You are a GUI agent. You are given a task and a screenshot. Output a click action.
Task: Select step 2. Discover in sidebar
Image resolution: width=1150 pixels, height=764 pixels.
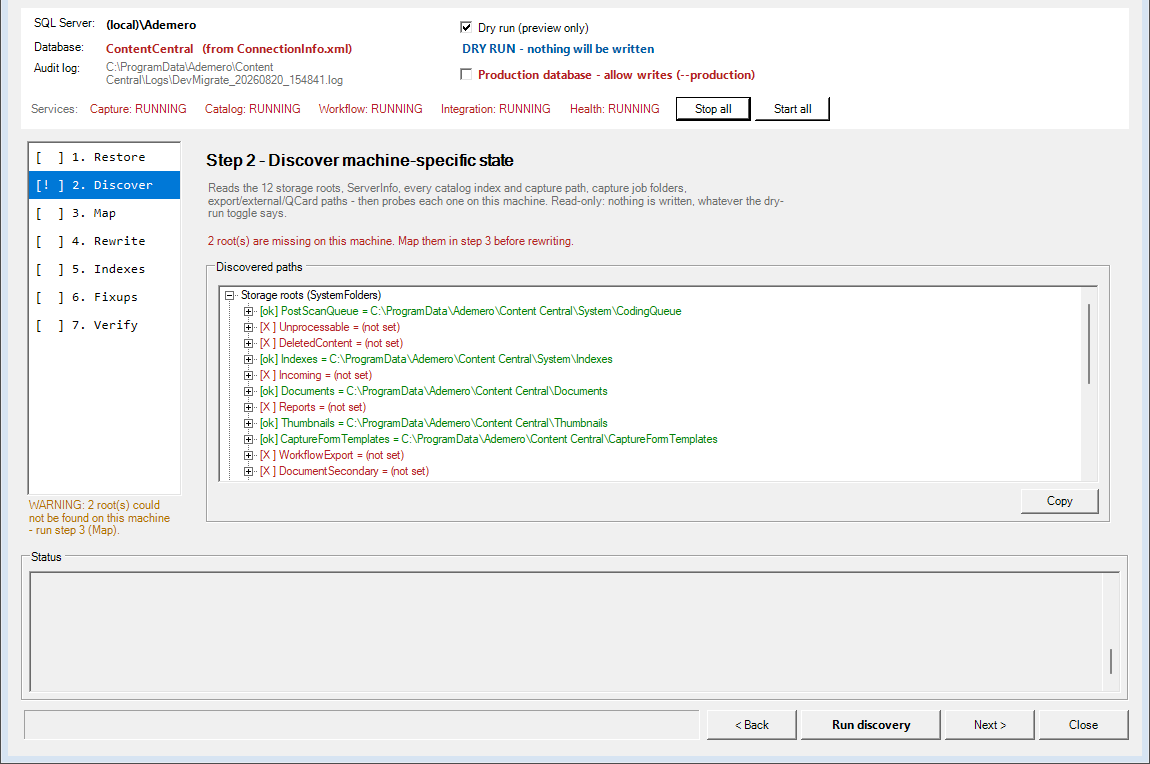pyautogui.click(x=104, y=185)
